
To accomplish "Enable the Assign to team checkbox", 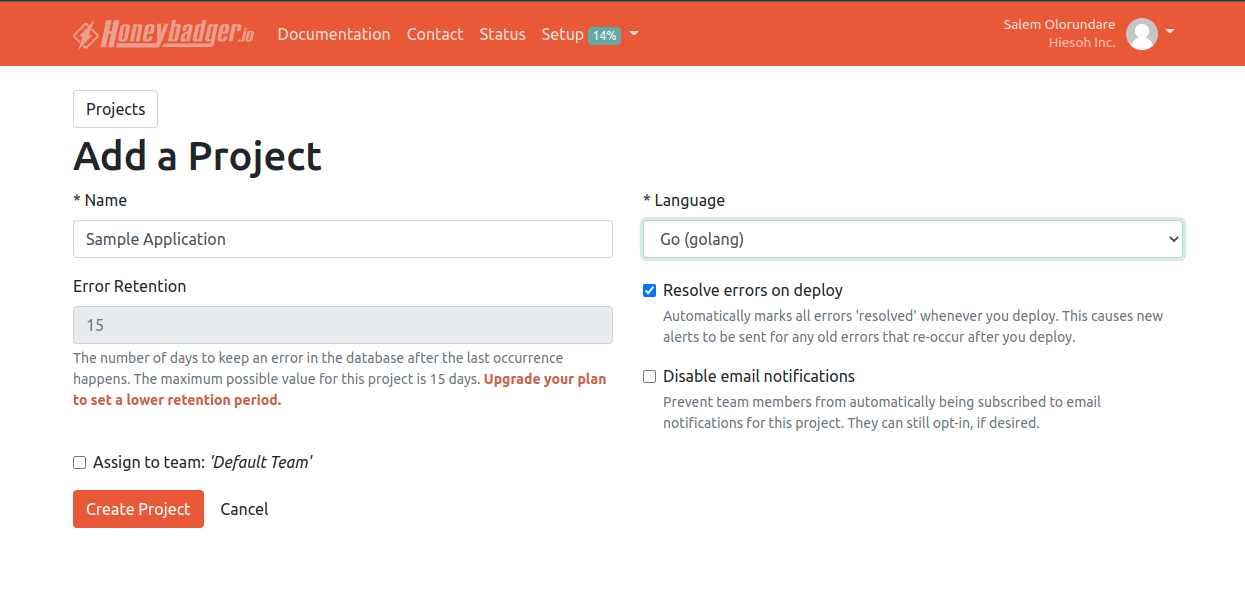I will [x=79, y=462].
